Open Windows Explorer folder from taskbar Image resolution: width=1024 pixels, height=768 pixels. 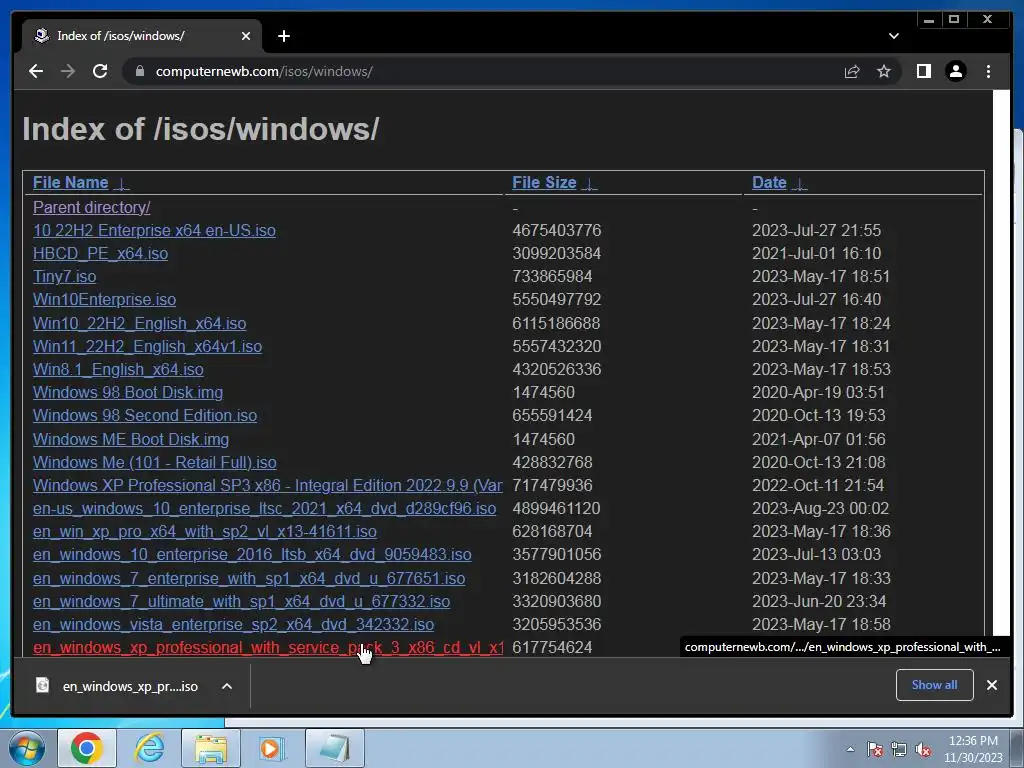coord(210,748)
